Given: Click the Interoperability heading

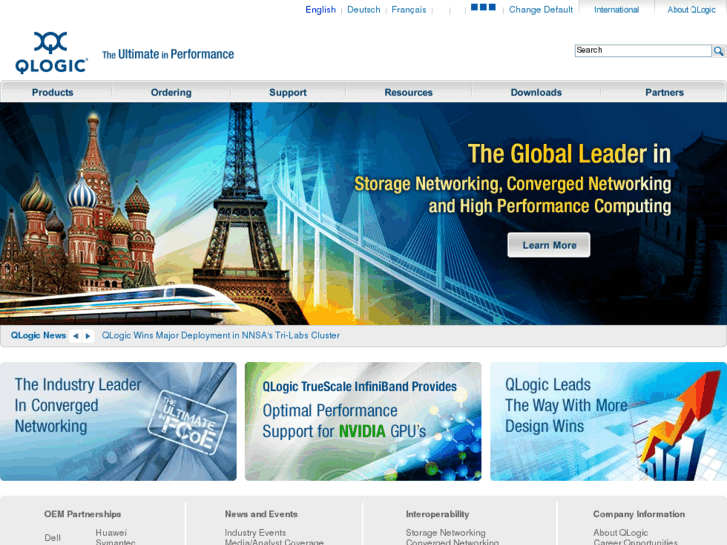Looking at the screenshot, I should coord(437,514).
